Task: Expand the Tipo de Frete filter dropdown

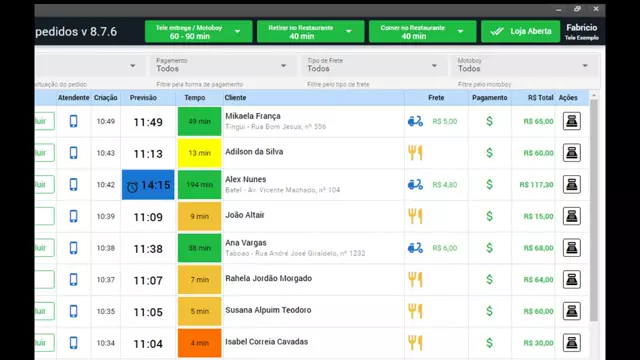Action: [x=373, y=65]
